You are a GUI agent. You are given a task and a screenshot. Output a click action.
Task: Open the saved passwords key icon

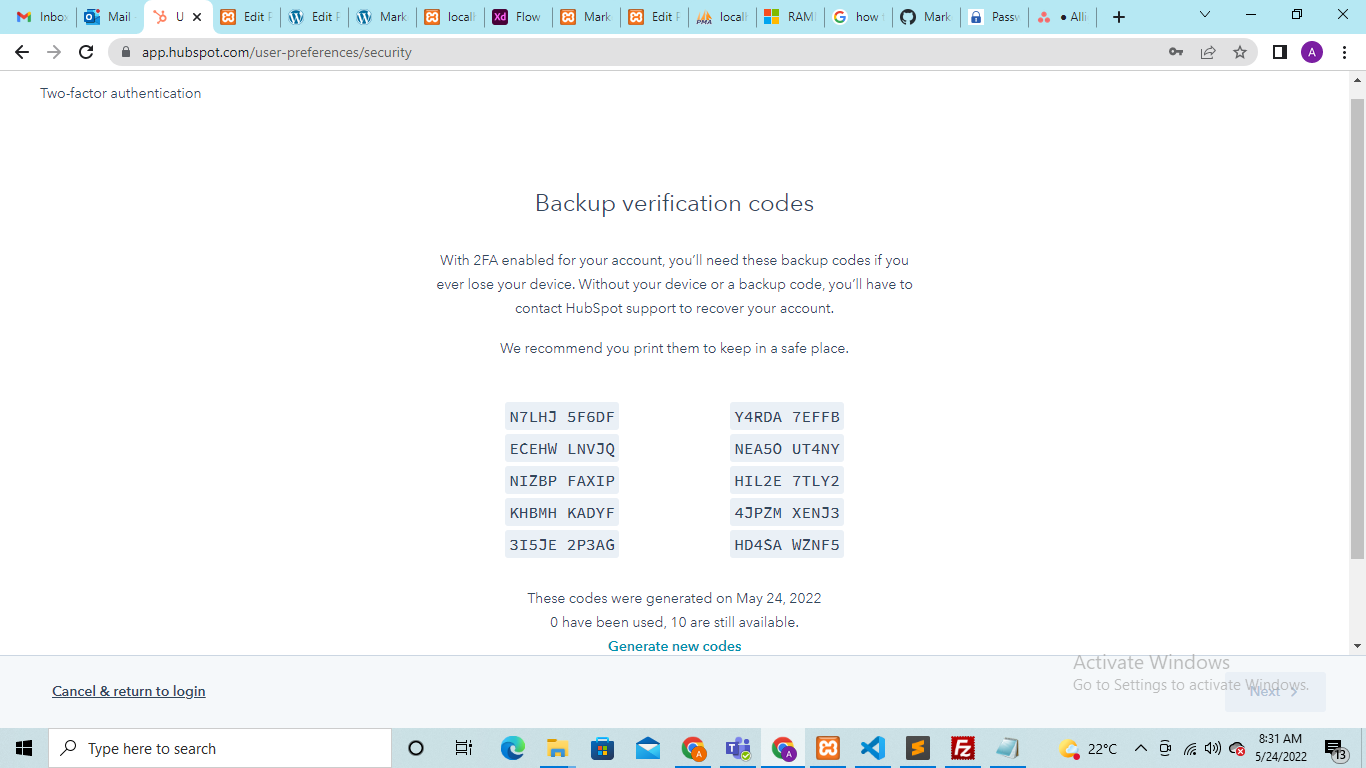1176,52
